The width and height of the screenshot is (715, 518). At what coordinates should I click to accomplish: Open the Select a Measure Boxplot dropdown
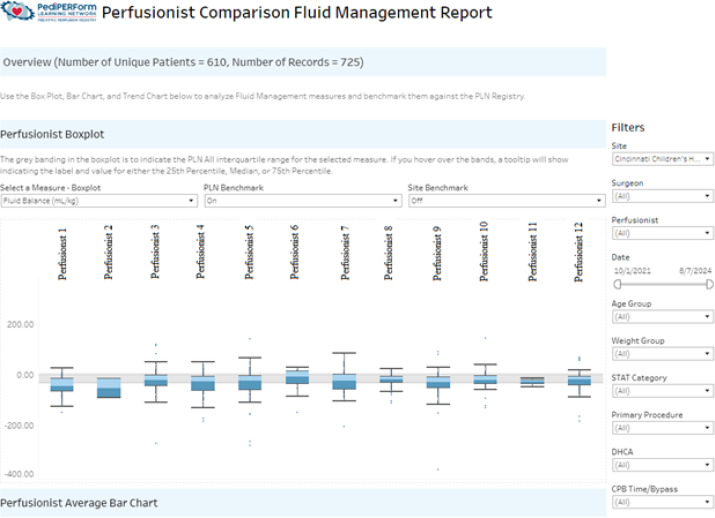[99, 201]
